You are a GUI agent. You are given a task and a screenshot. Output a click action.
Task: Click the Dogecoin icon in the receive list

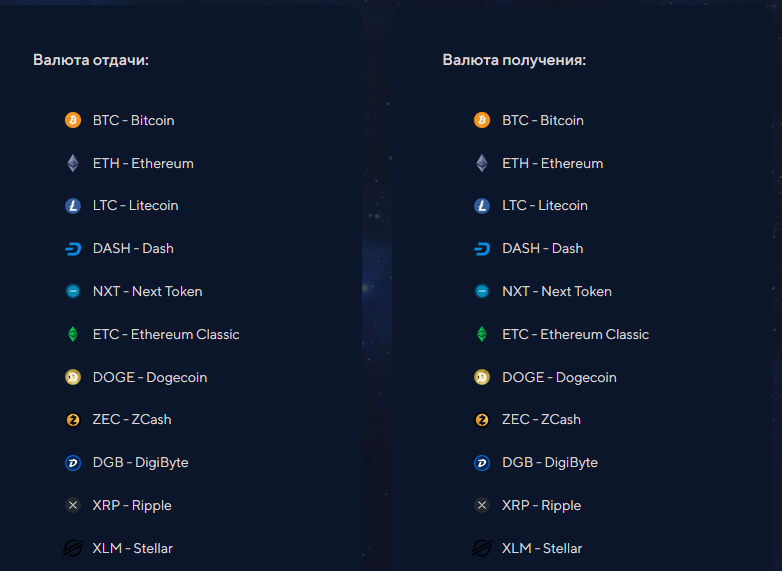(x=482, y=377)
